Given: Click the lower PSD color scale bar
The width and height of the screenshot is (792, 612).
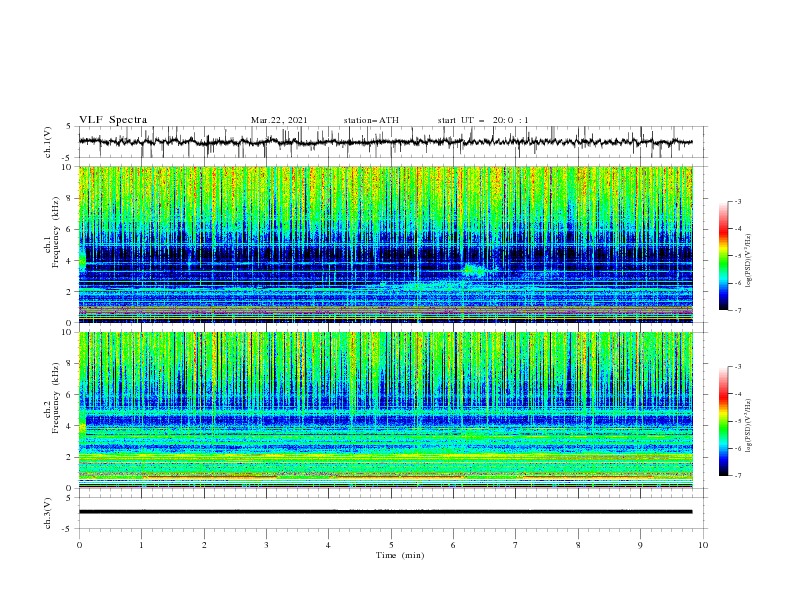Looking at the screenshot, I should 723,421.
